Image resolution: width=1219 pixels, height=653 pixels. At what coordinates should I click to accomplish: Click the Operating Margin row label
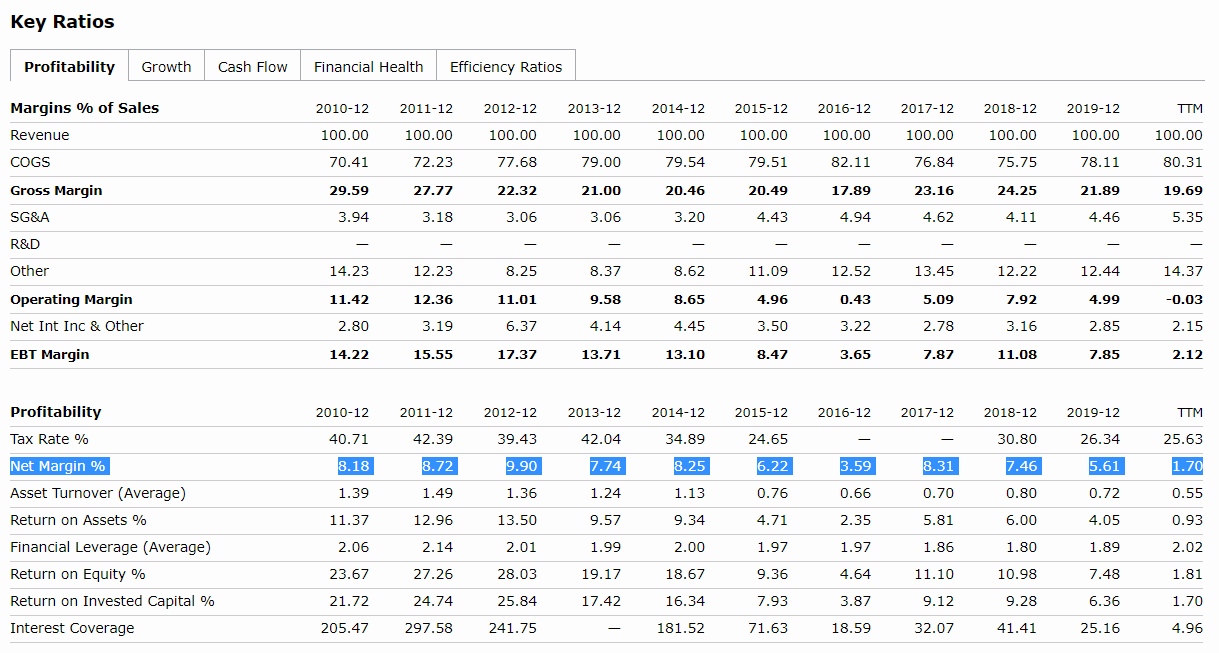pyautogui.click(x=71, y=299)
